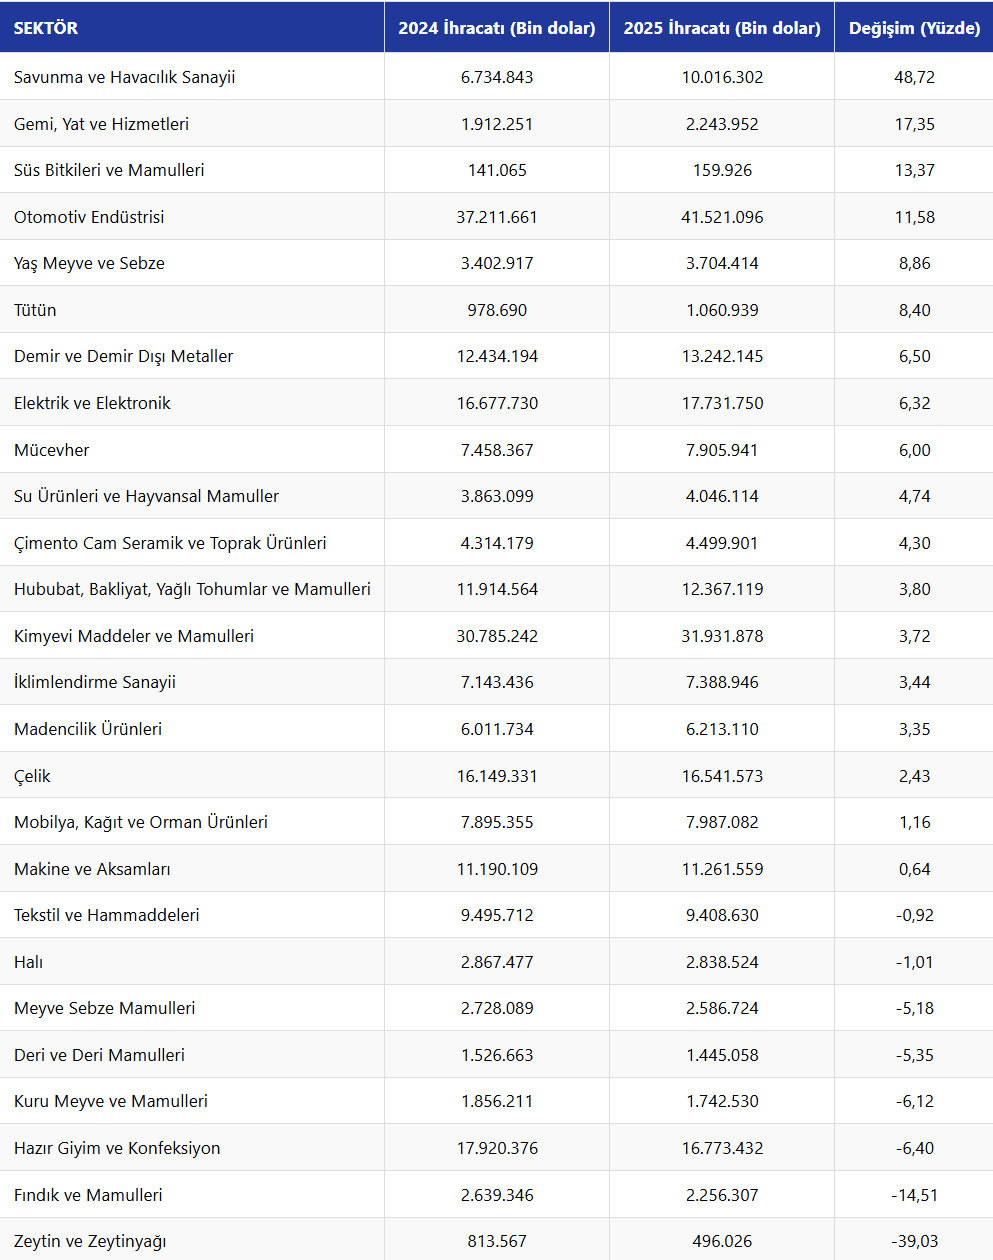The height and width of the screenshot is (1260, 993).
Task: Click the SEKTÖR column header
Action: [46, 28]
